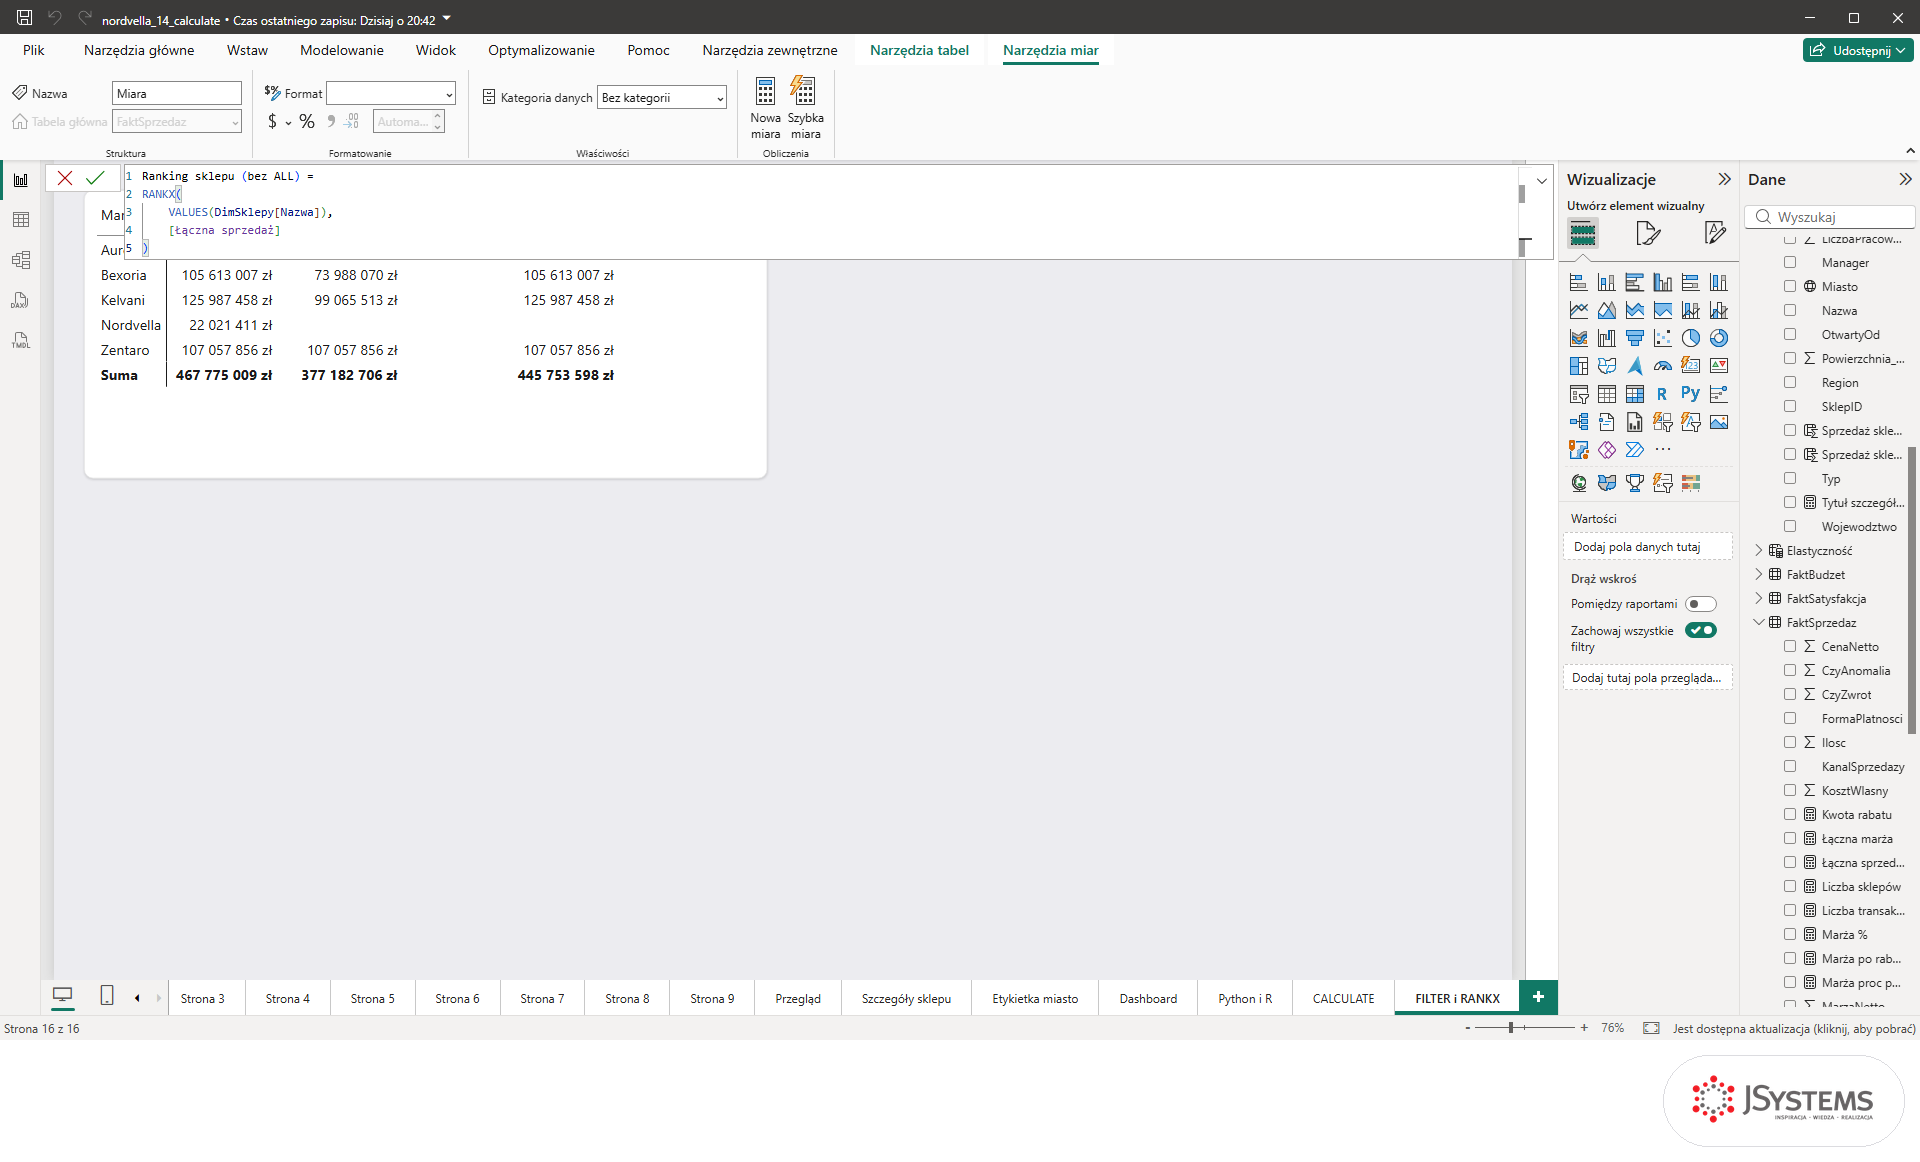Click the save icon in title bar

pyautogui.click(x=25, y=18)
